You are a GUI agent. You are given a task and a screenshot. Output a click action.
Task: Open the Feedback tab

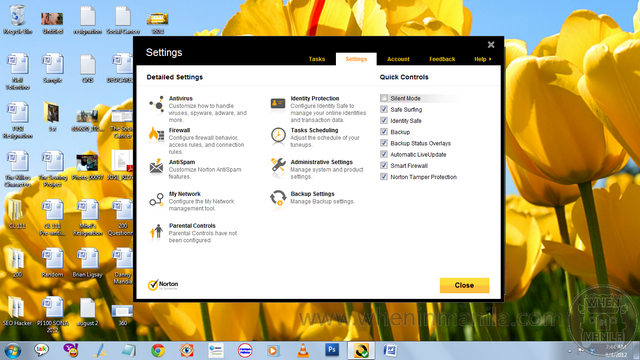pos(442,59)
